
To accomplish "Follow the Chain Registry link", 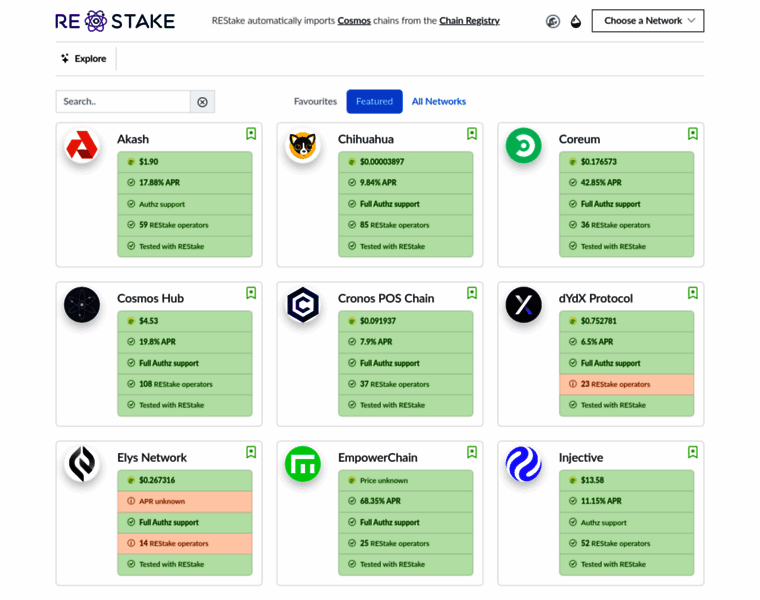I will (x=469, y=21).
